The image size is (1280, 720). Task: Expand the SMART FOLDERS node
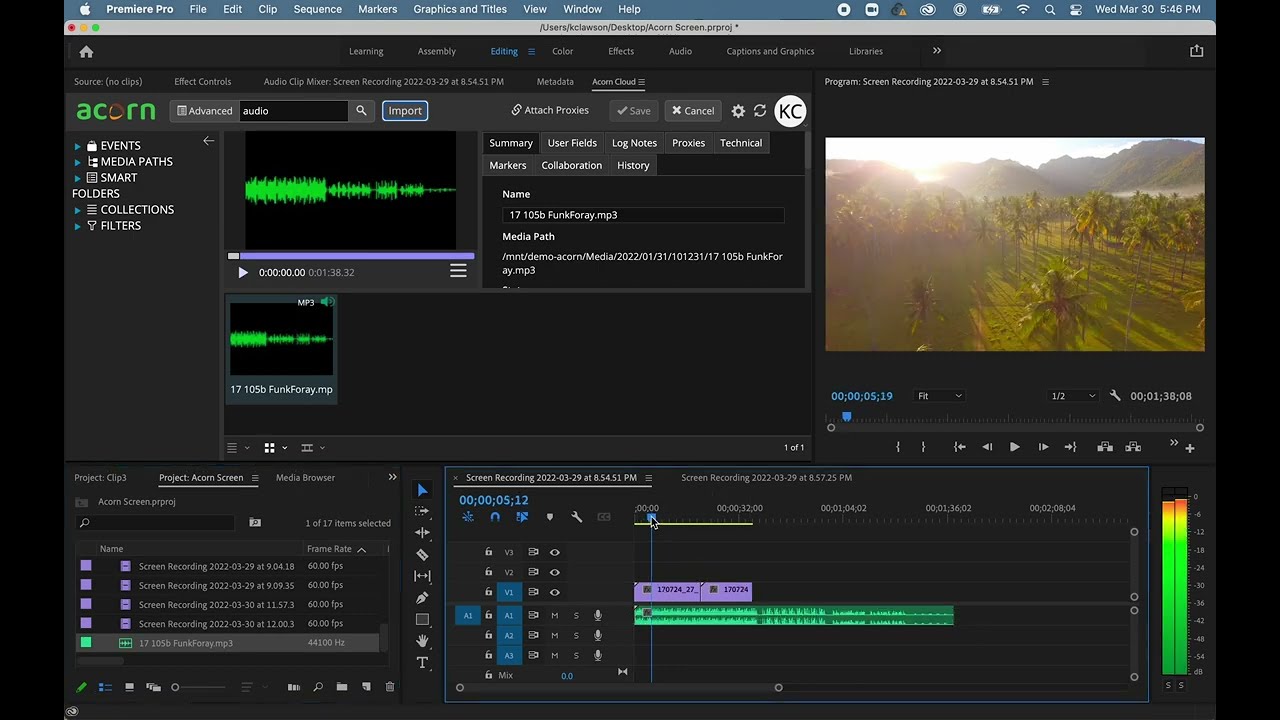coord(77,178)
